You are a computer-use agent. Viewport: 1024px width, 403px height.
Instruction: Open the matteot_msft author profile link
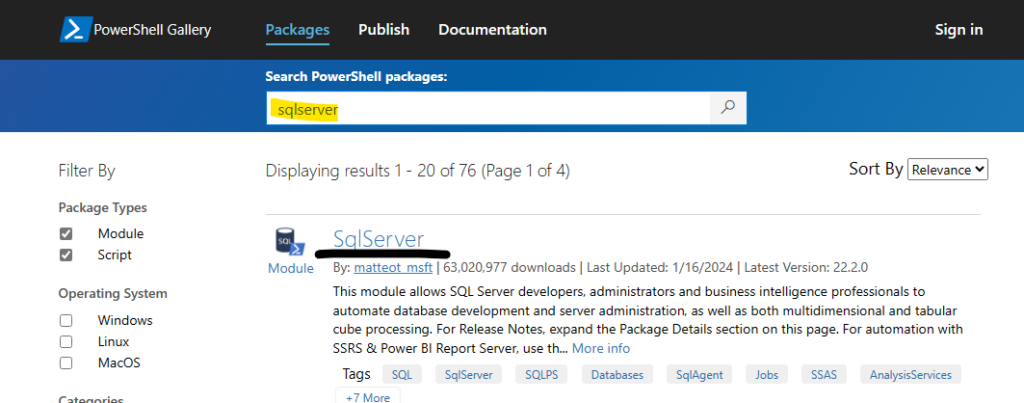(x=392, y=268)
